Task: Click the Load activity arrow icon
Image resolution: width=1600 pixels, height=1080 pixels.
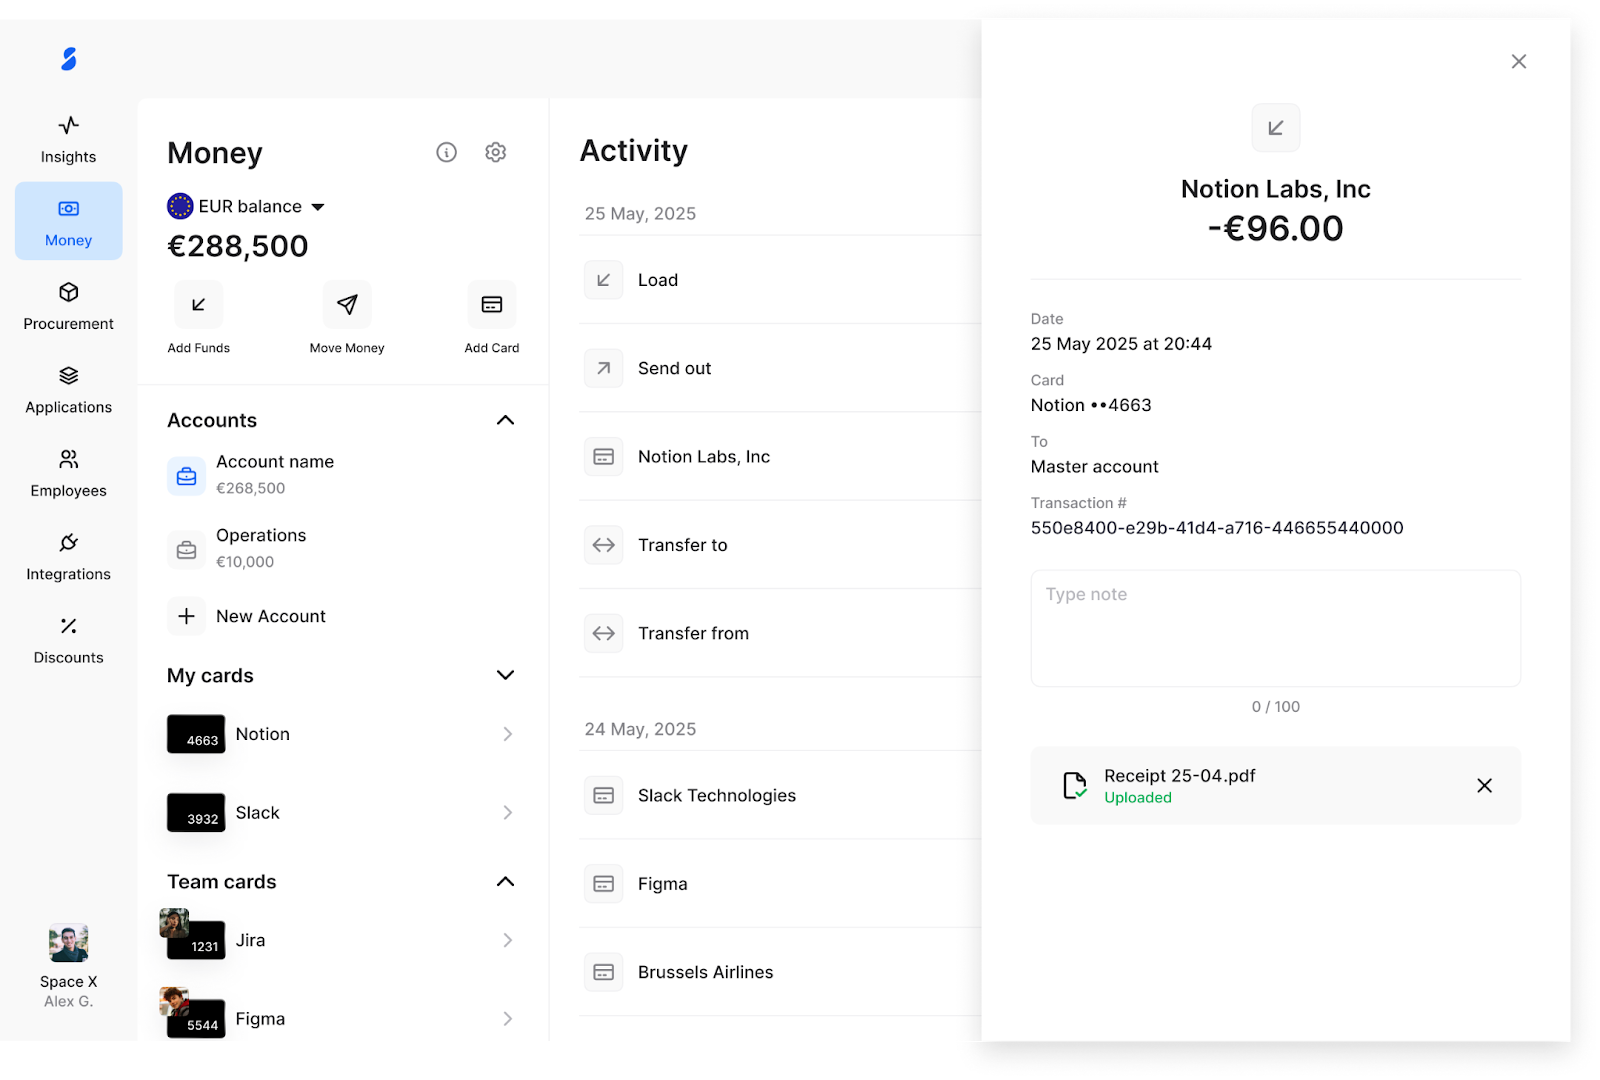Action: coord(604,280)
